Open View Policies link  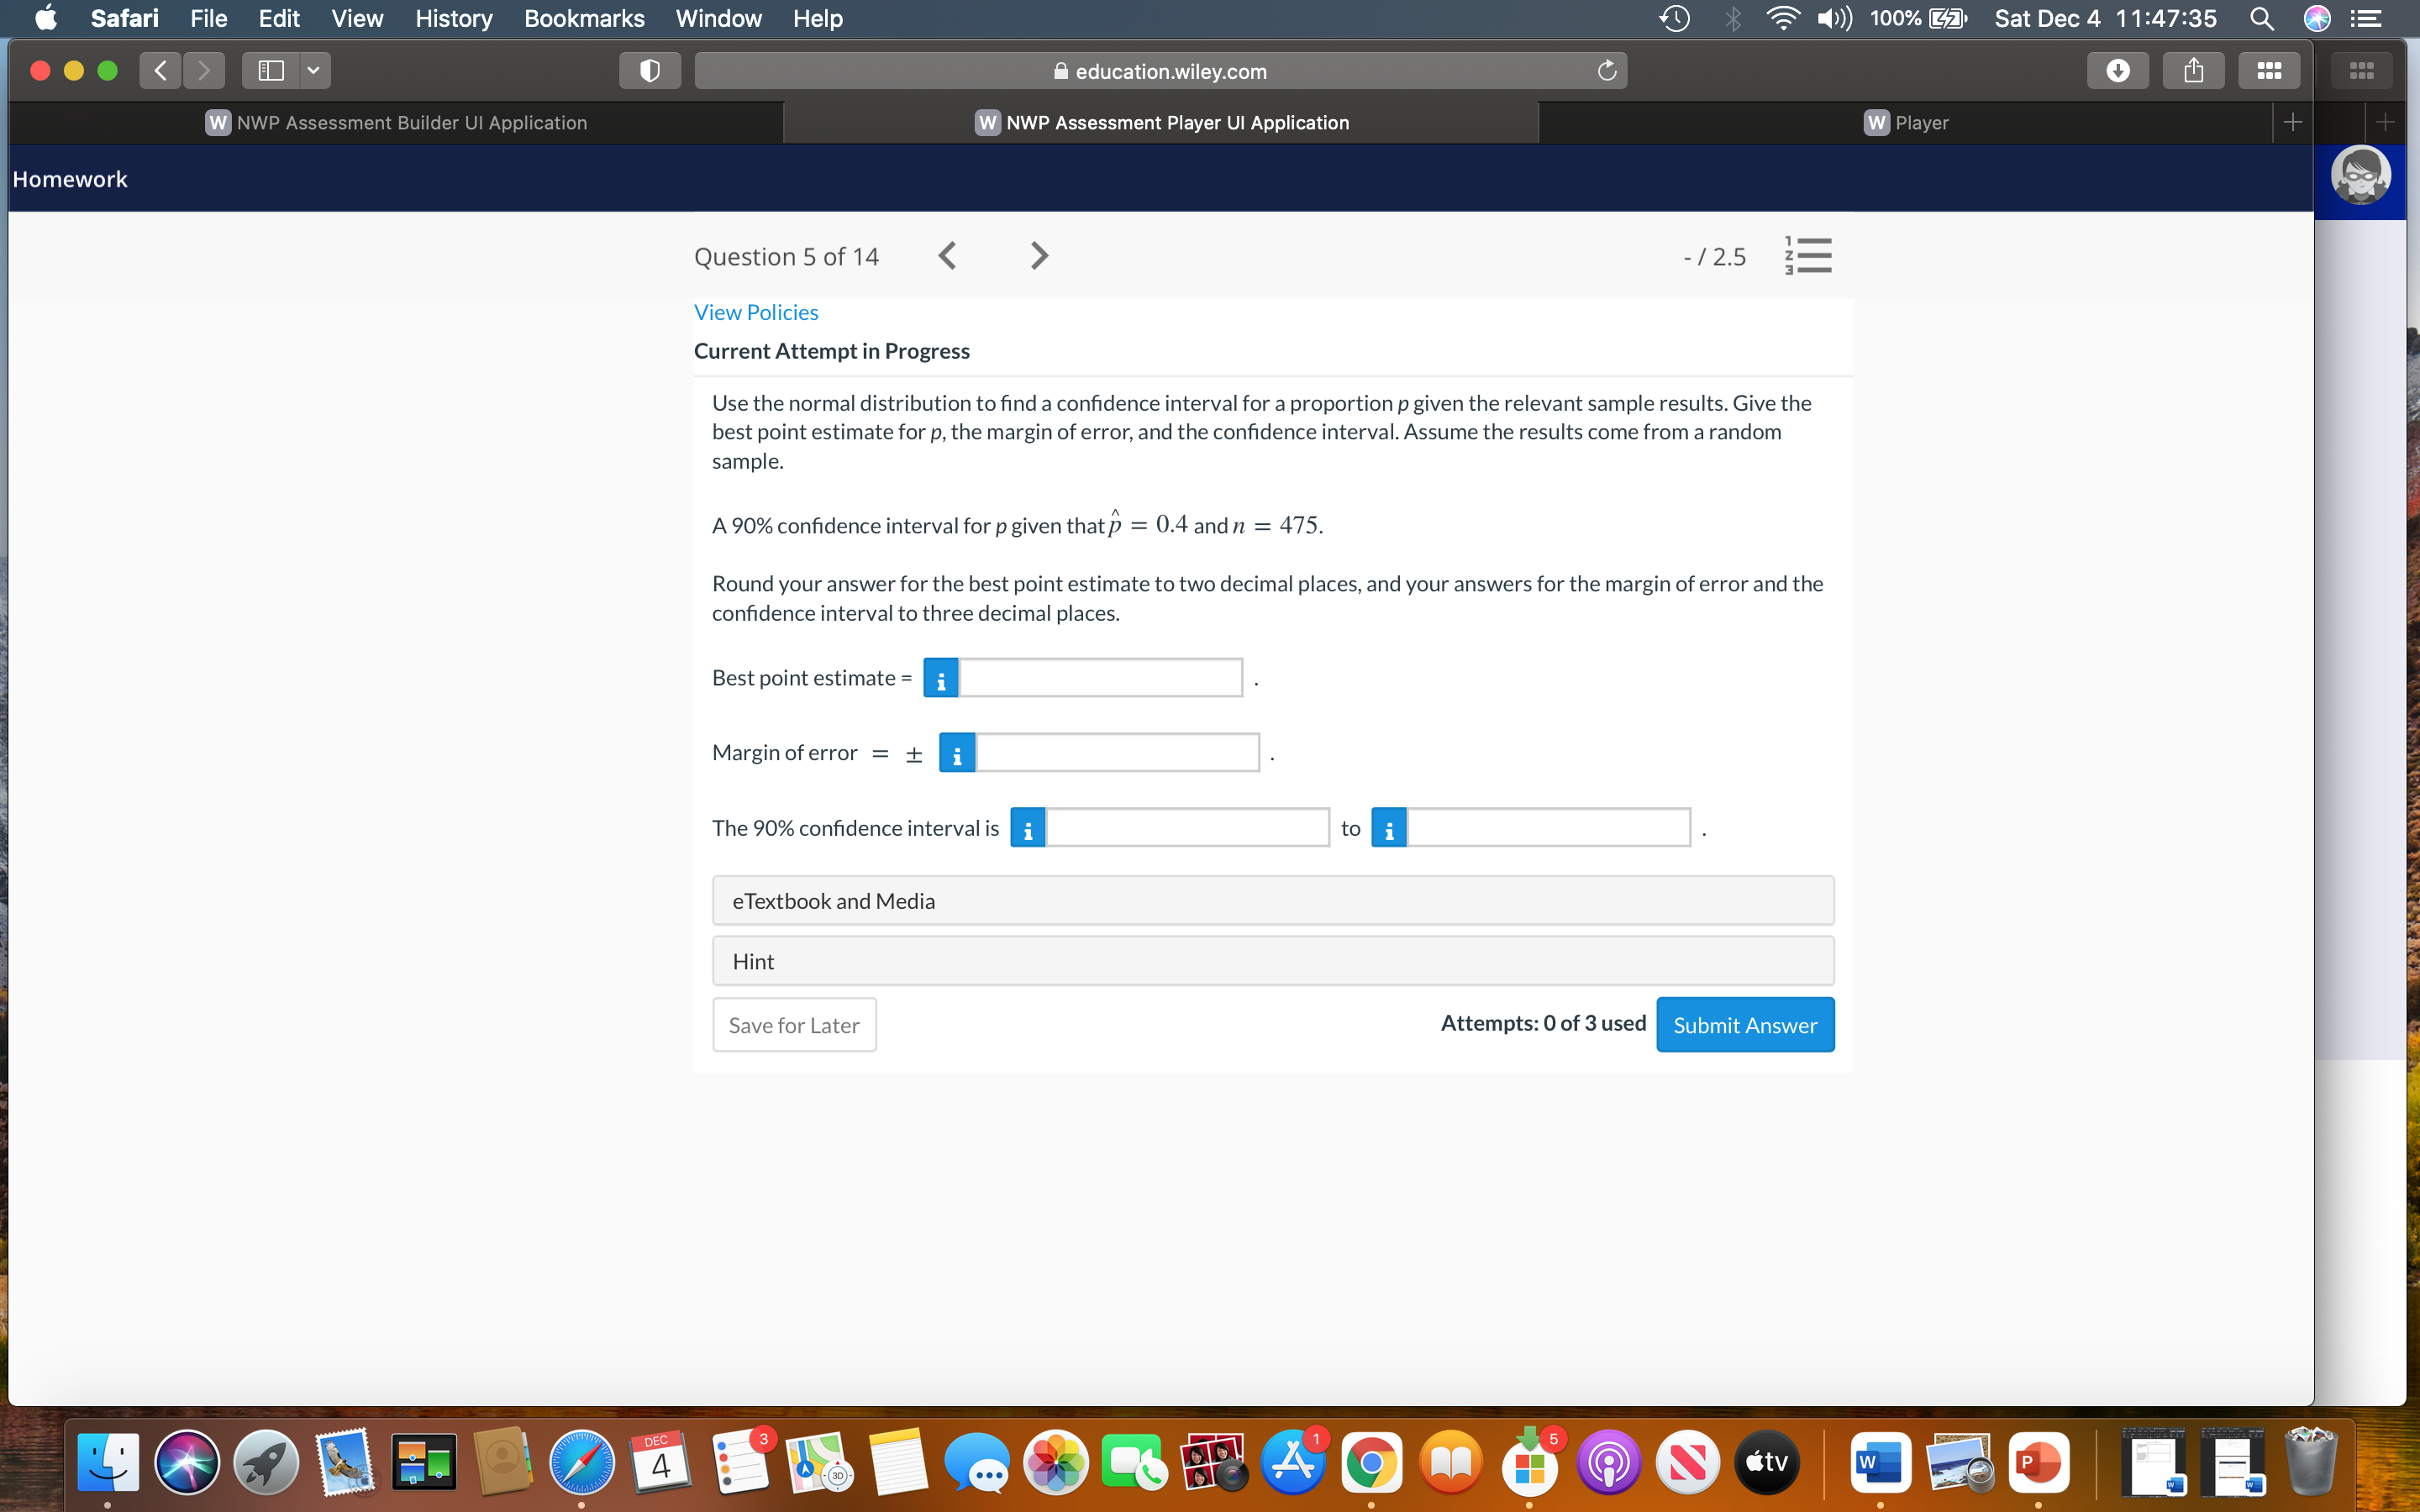click(755, 312)
